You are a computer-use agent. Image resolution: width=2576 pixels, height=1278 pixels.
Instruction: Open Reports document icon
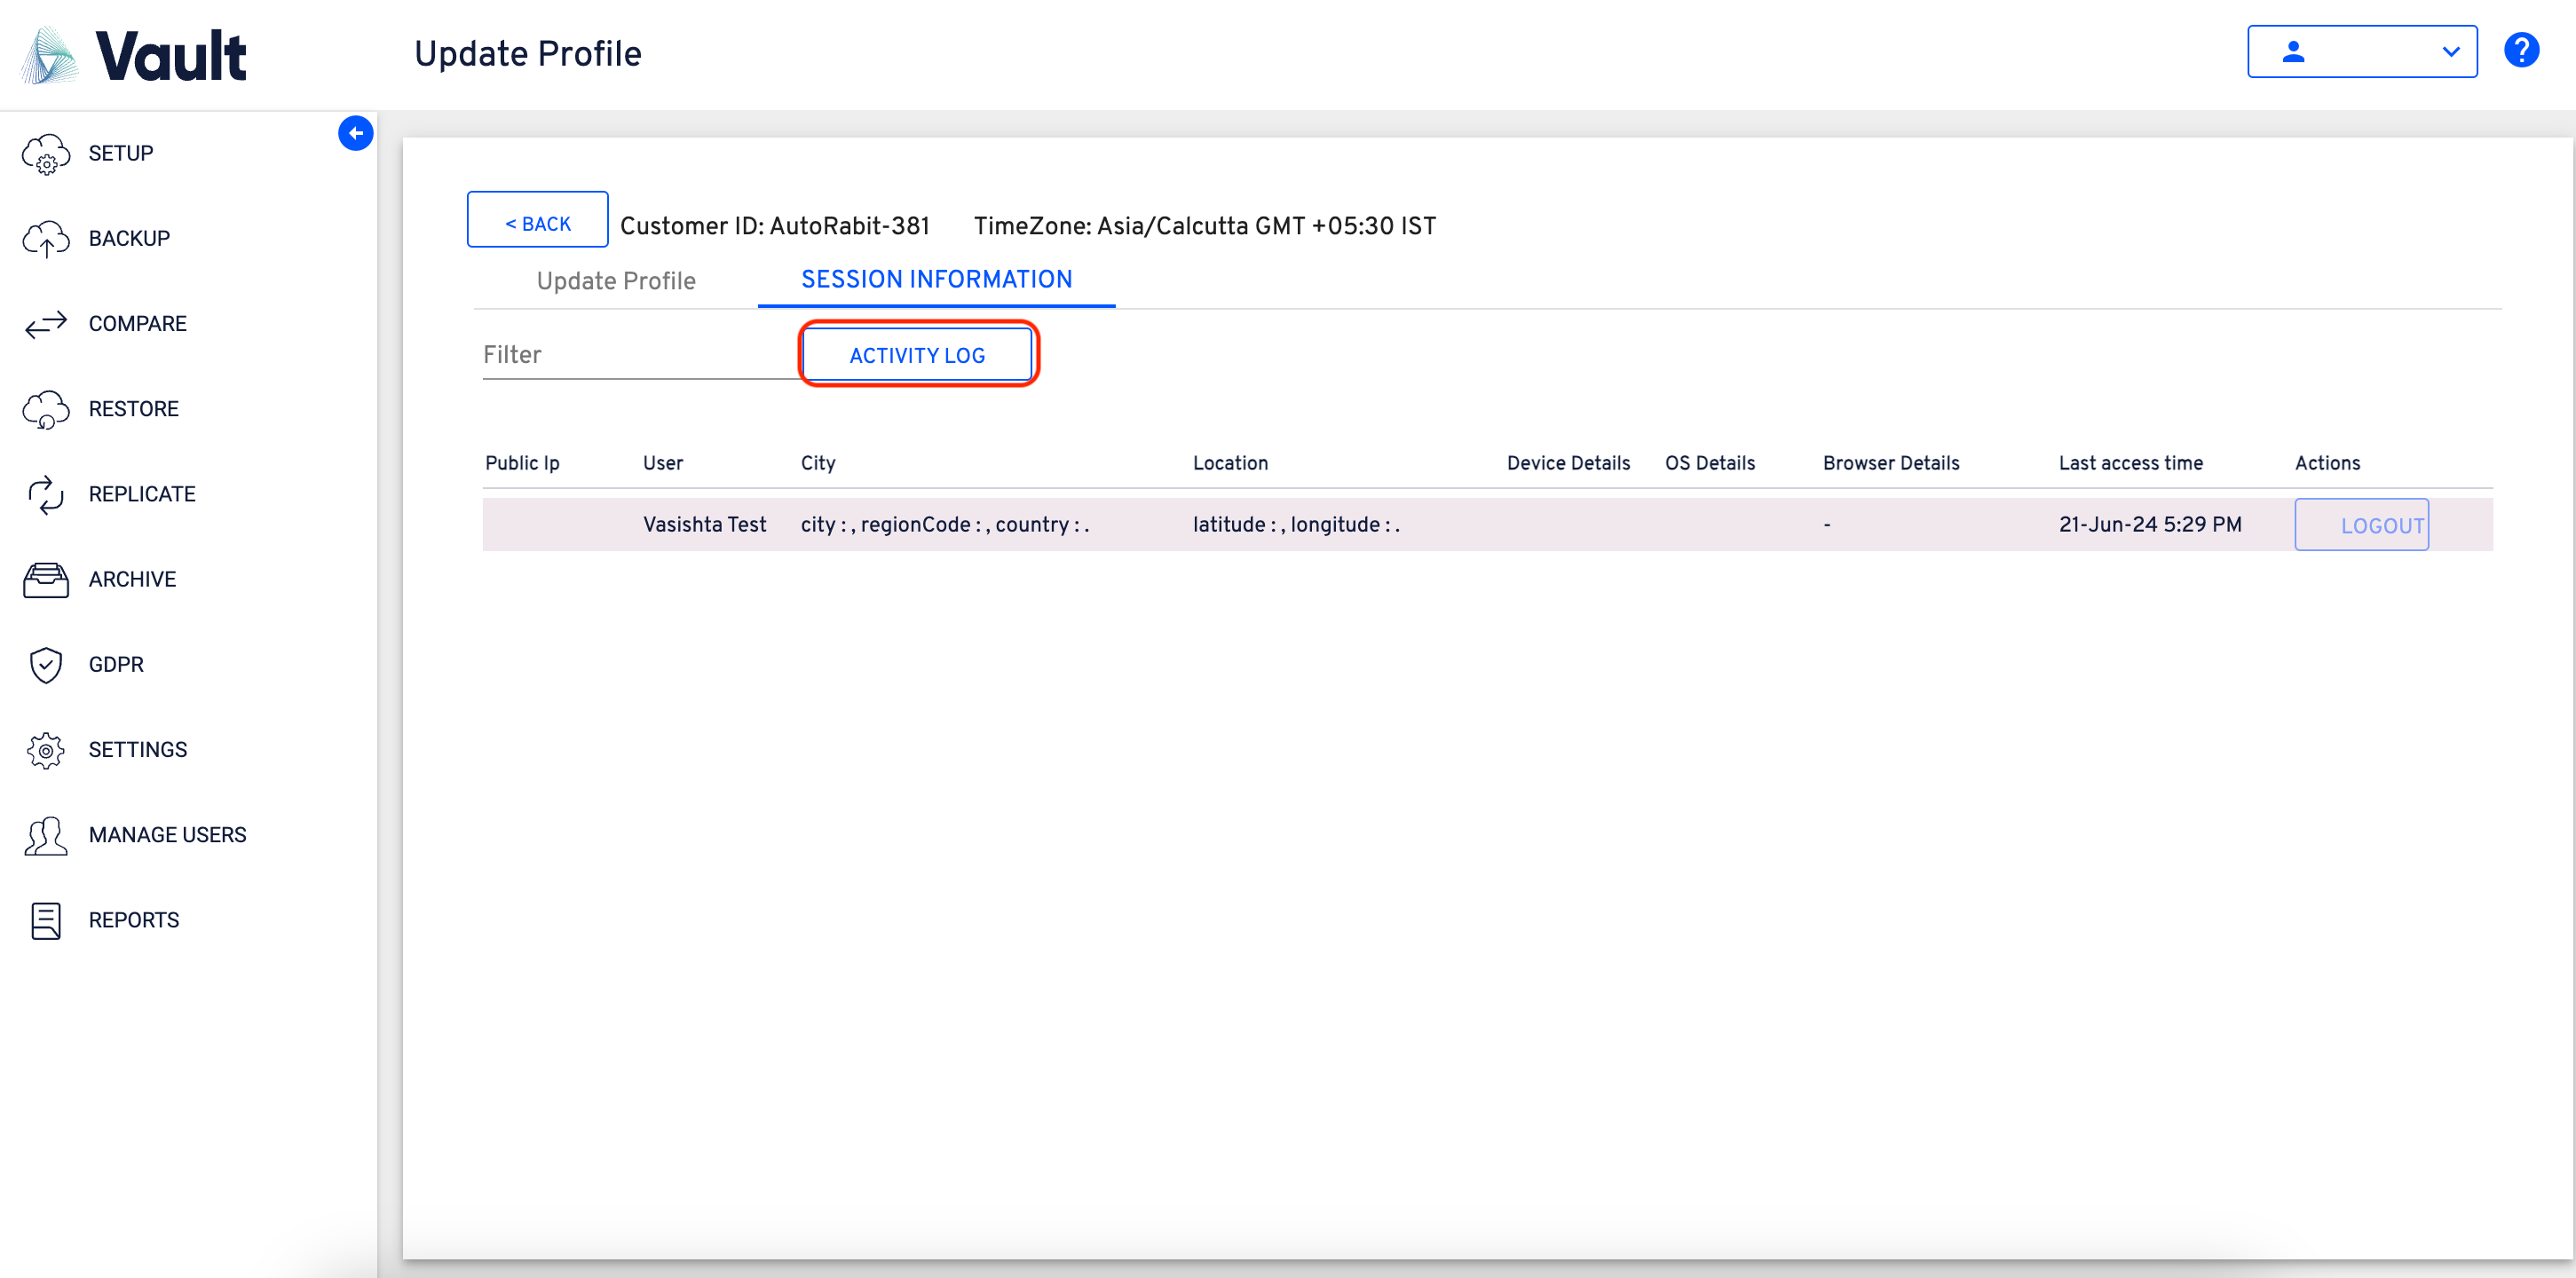click(46, 920)
